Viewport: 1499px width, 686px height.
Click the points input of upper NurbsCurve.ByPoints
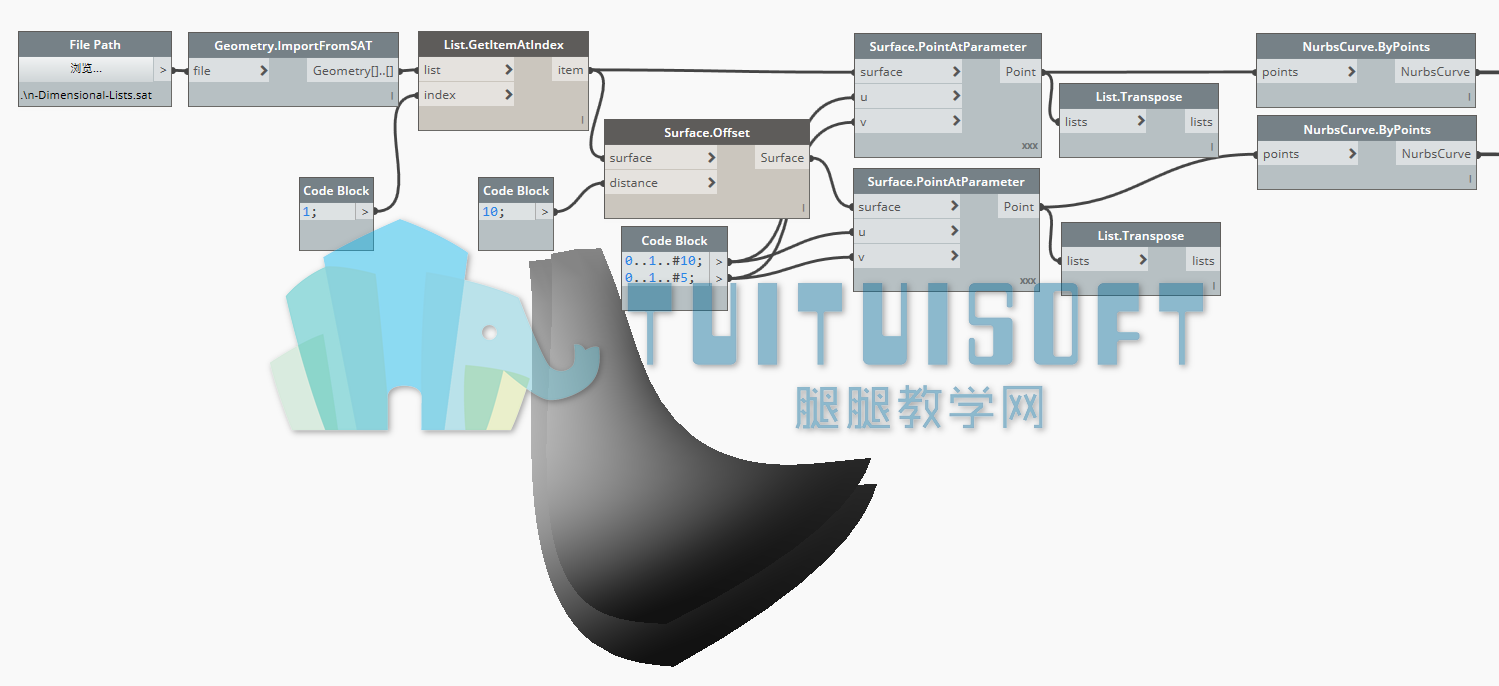[1307, 72]
